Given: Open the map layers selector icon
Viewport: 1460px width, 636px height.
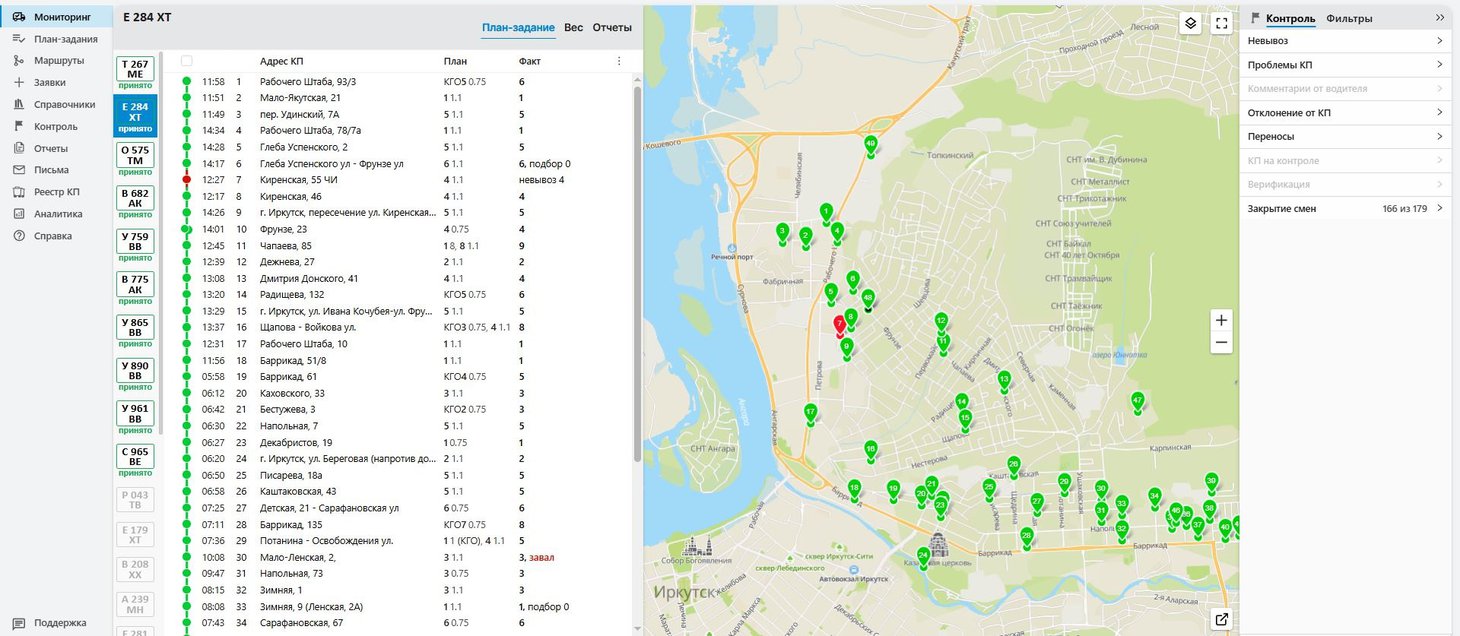Looking at the screenshot, I should [1190, 24].
